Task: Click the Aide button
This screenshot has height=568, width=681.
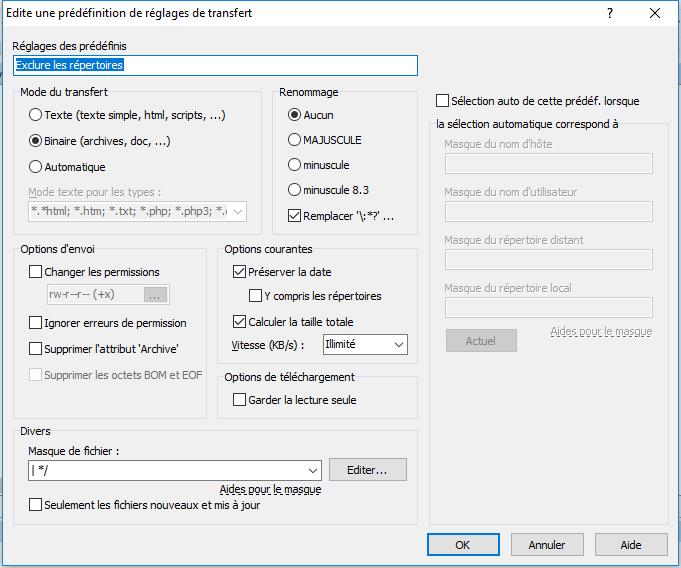Action: point(631,545)
